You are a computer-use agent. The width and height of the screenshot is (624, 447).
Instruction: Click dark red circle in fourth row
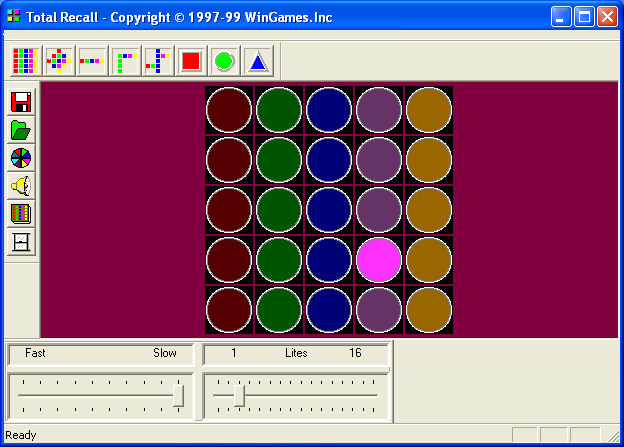[x=229, y=260]
